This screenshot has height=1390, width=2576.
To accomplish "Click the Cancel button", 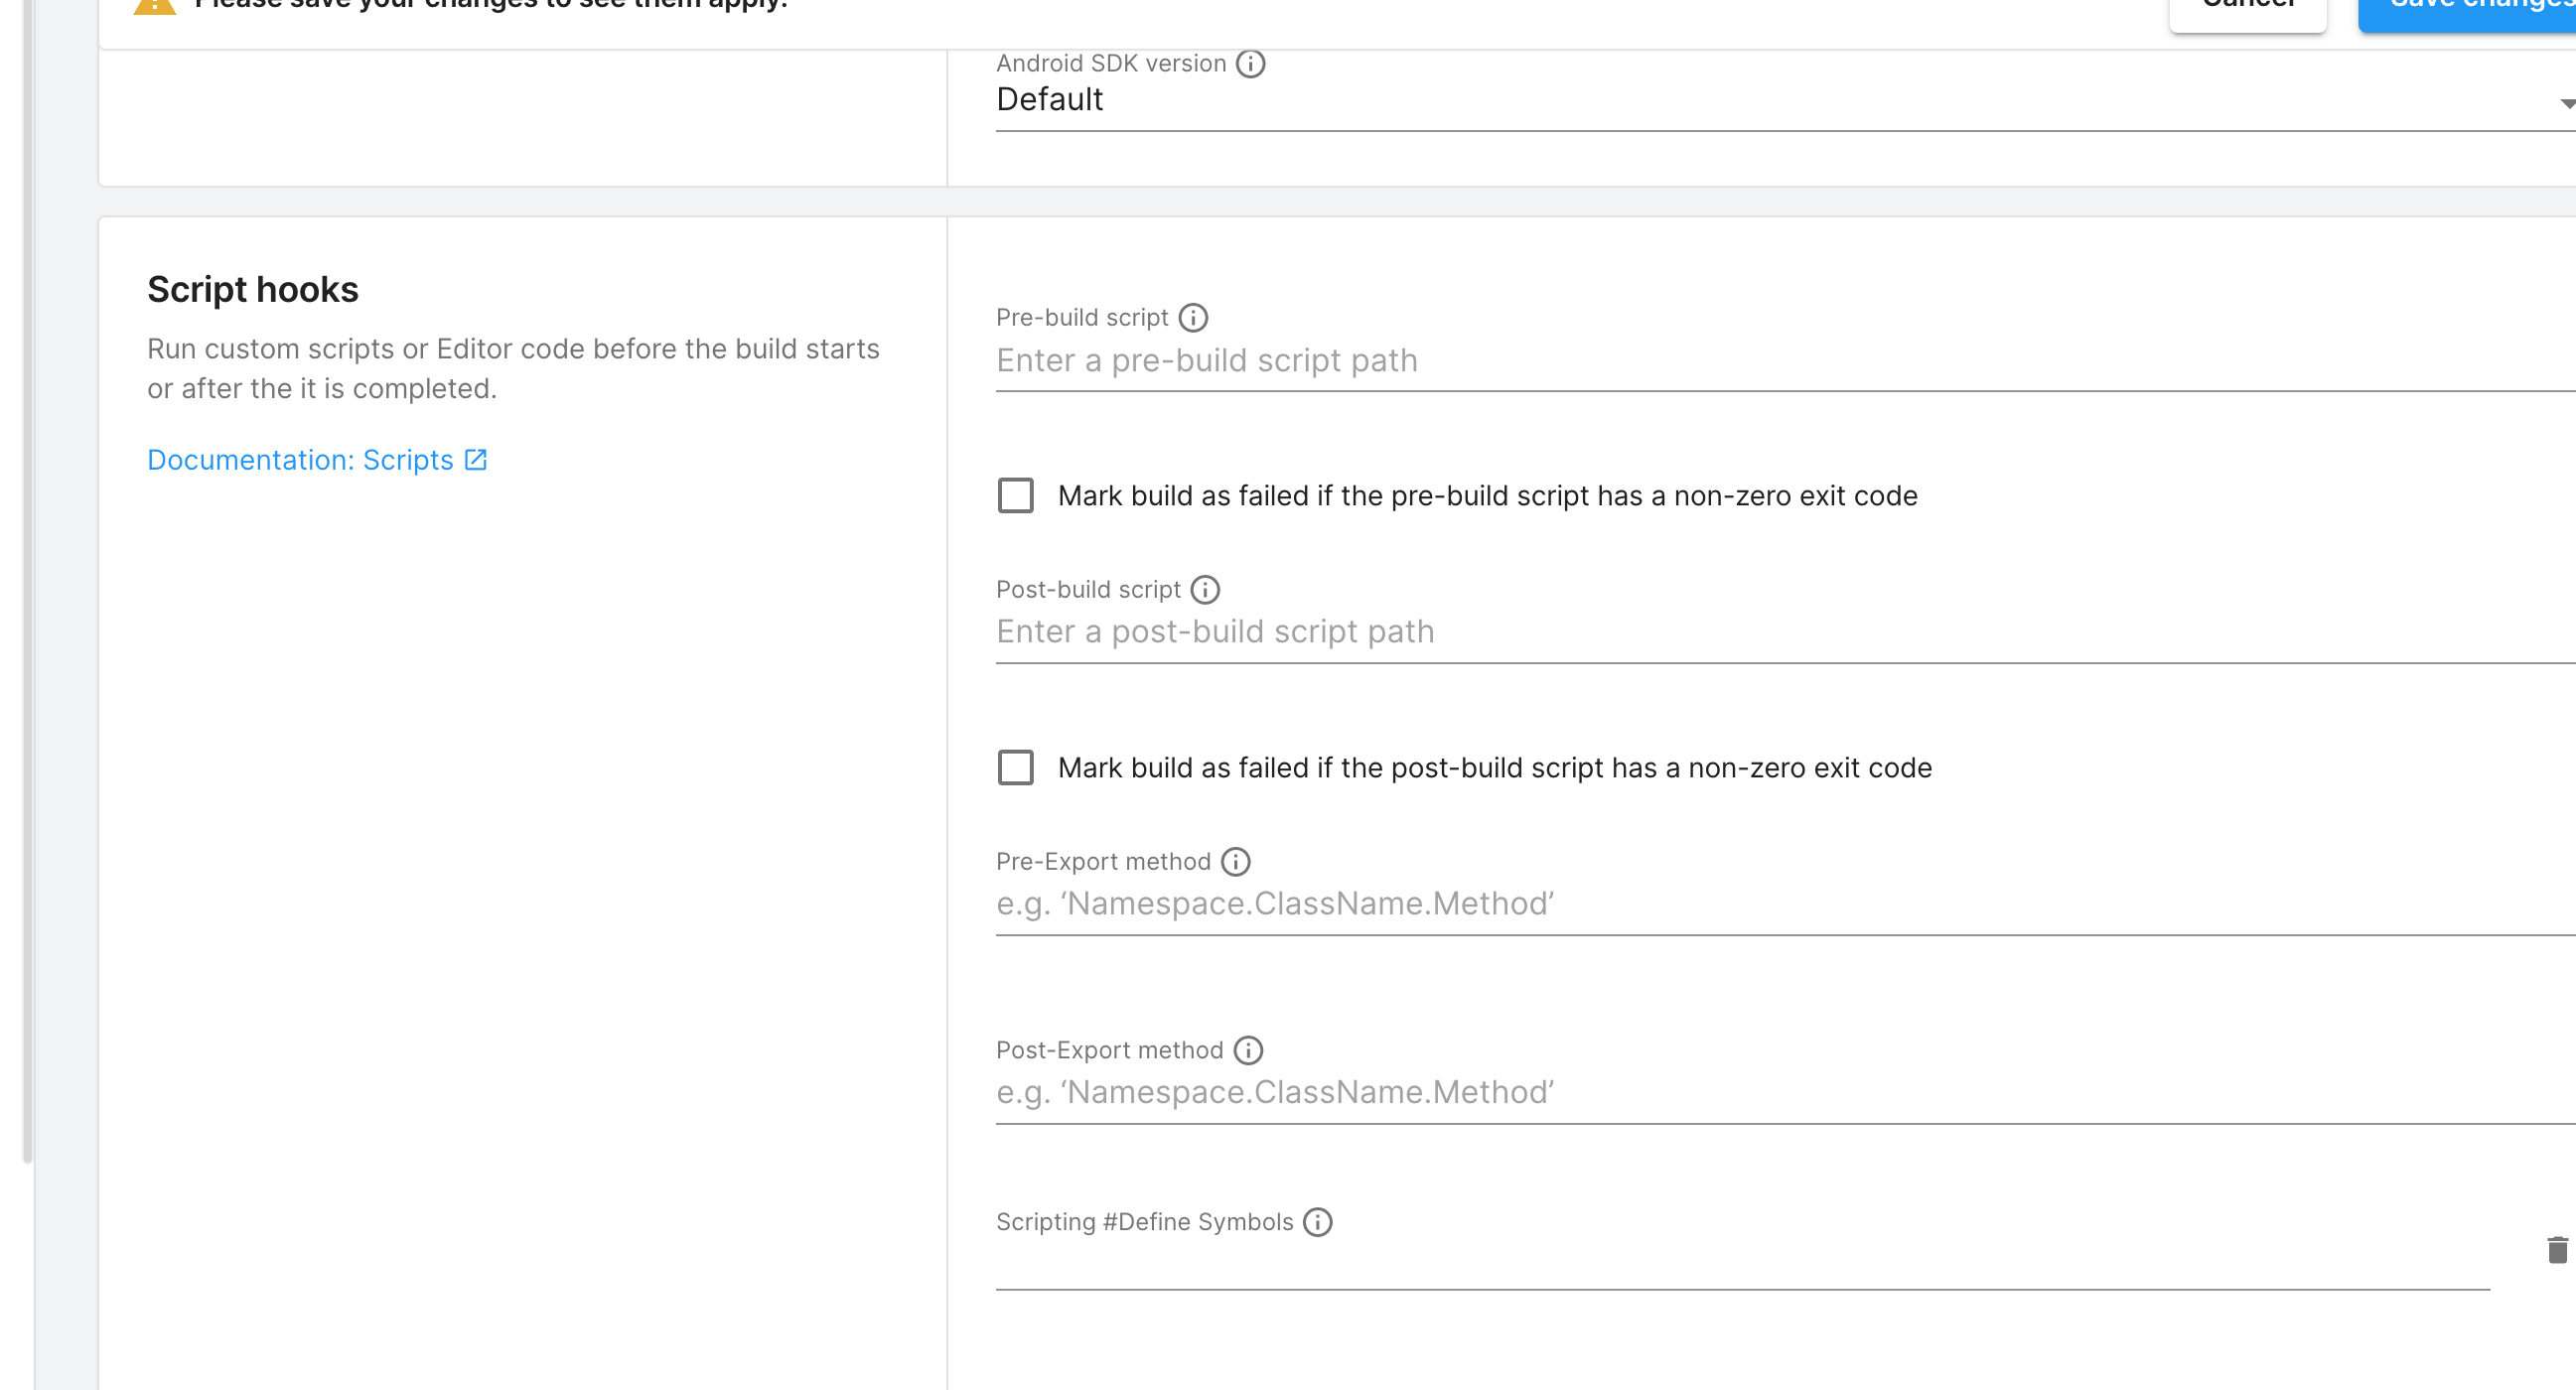I will 2247,8.
